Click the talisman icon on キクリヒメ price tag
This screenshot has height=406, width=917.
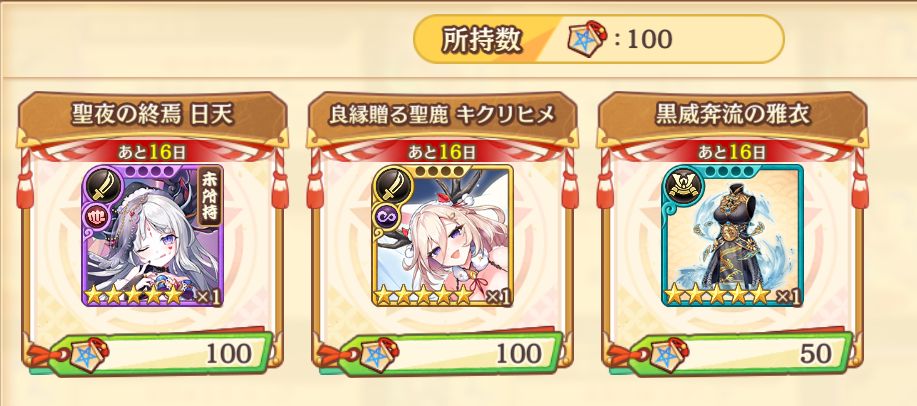pos(380,354)
